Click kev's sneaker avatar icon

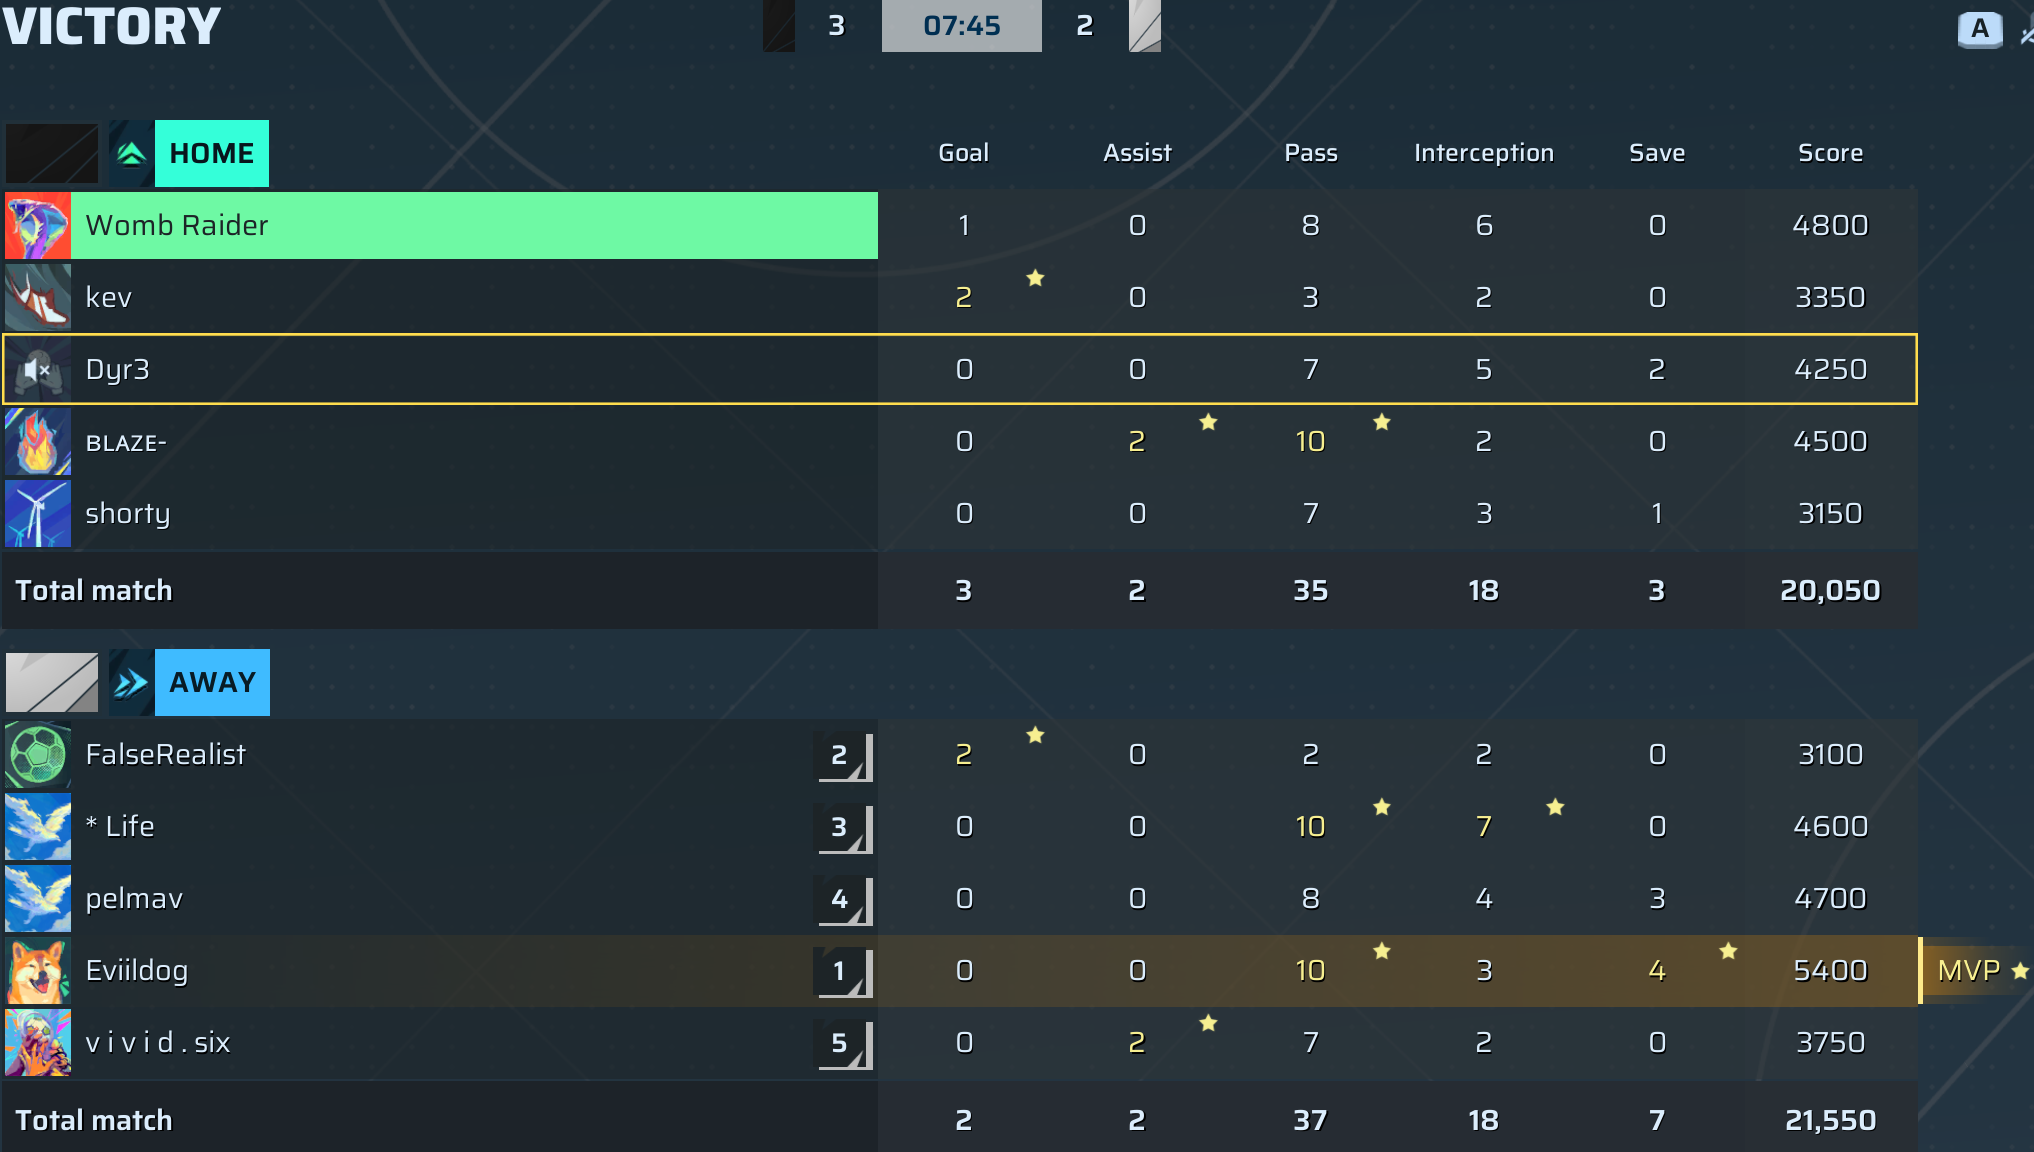click(38, 298)
